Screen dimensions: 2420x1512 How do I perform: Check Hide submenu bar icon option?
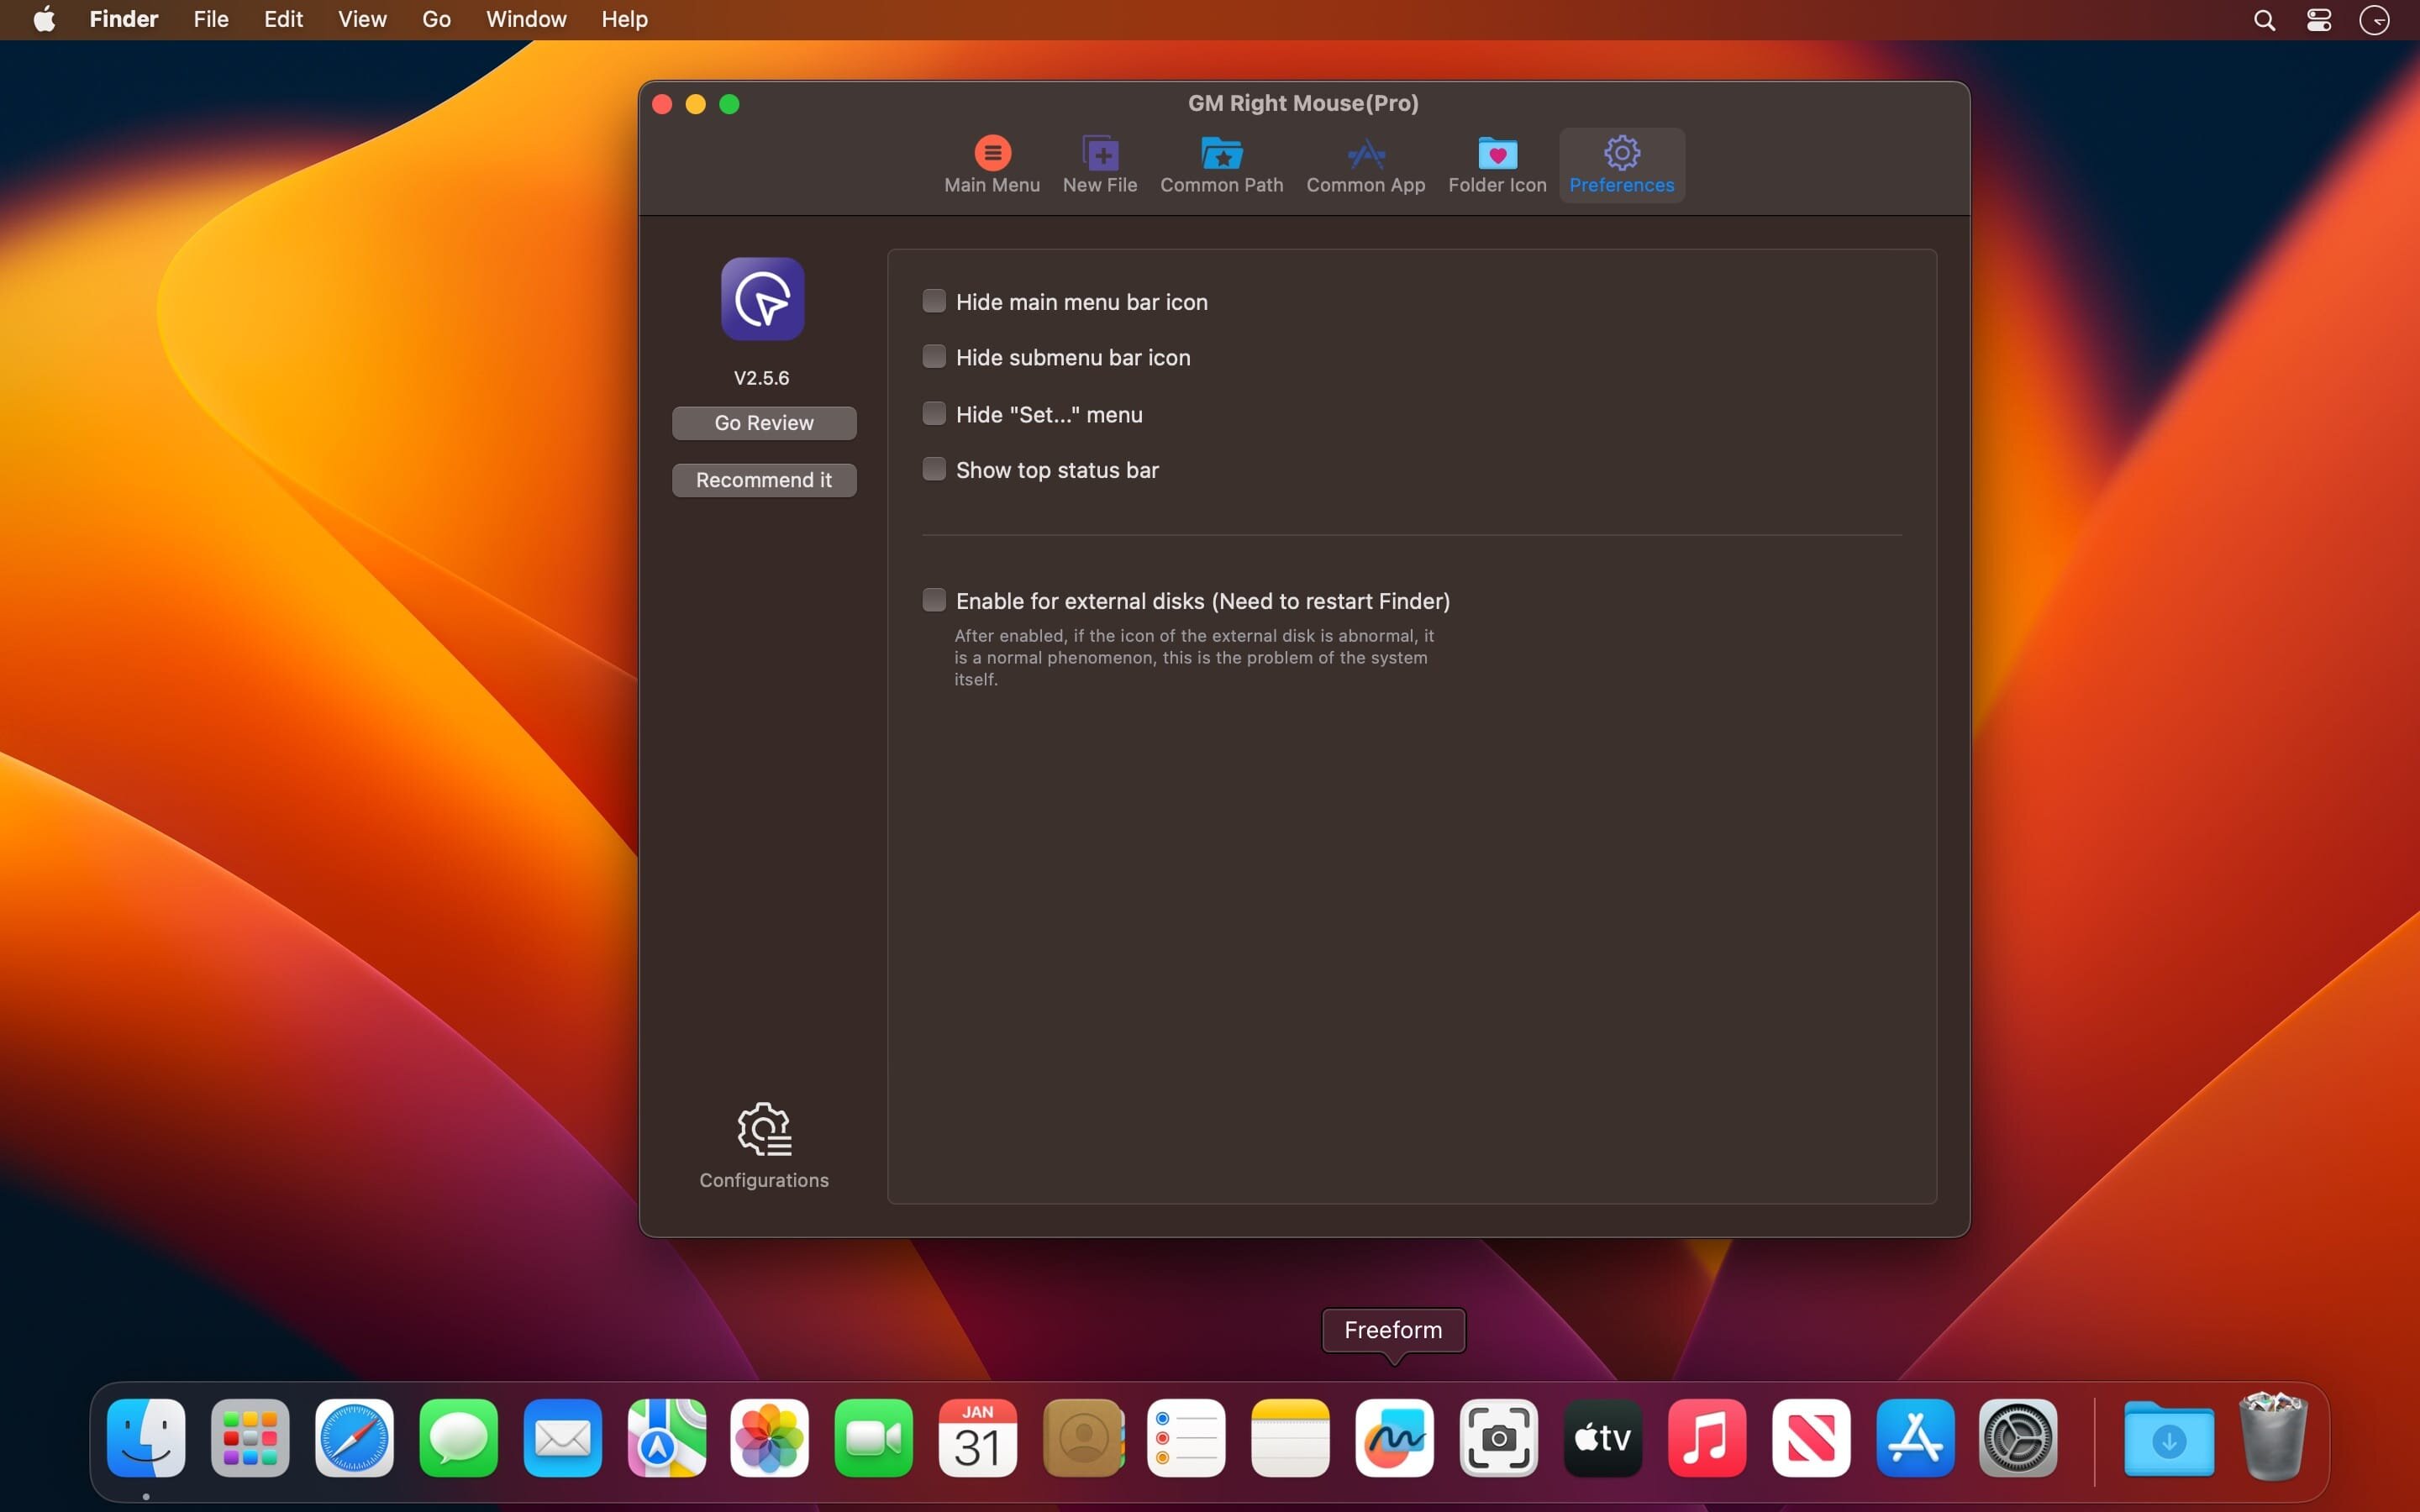(x=934, y=357)
